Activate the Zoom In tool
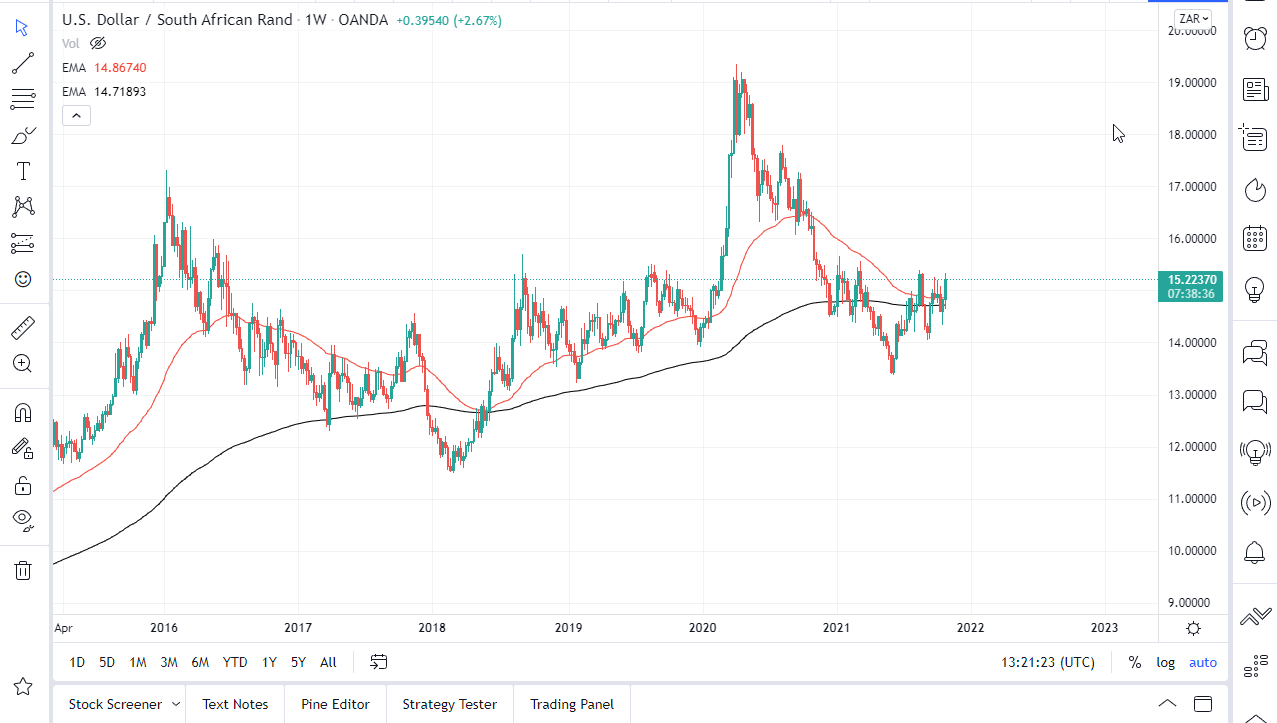 coord(22,363)
